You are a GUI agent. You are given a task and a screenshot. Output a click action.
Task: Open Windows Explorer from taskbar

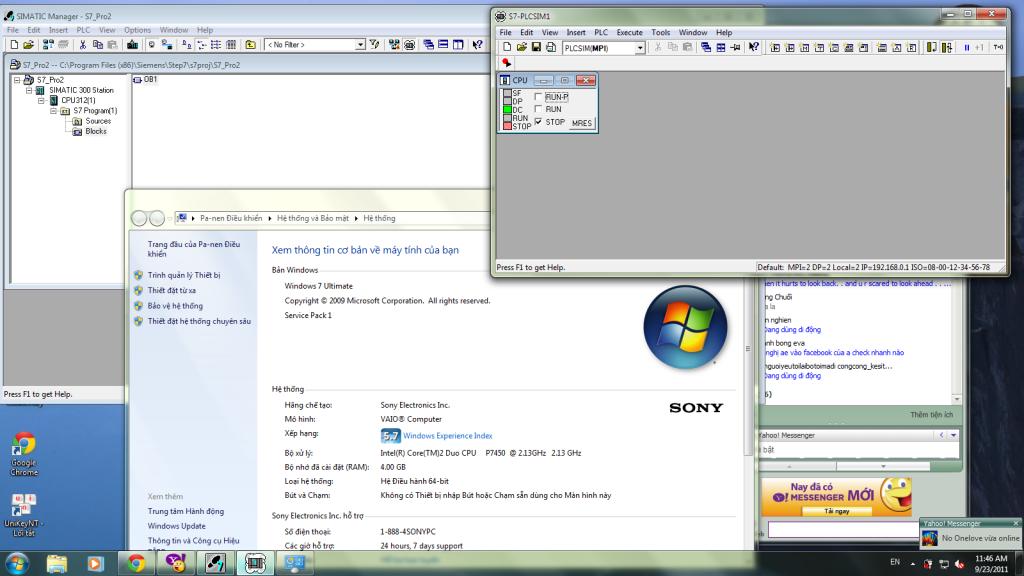(56, 563)
